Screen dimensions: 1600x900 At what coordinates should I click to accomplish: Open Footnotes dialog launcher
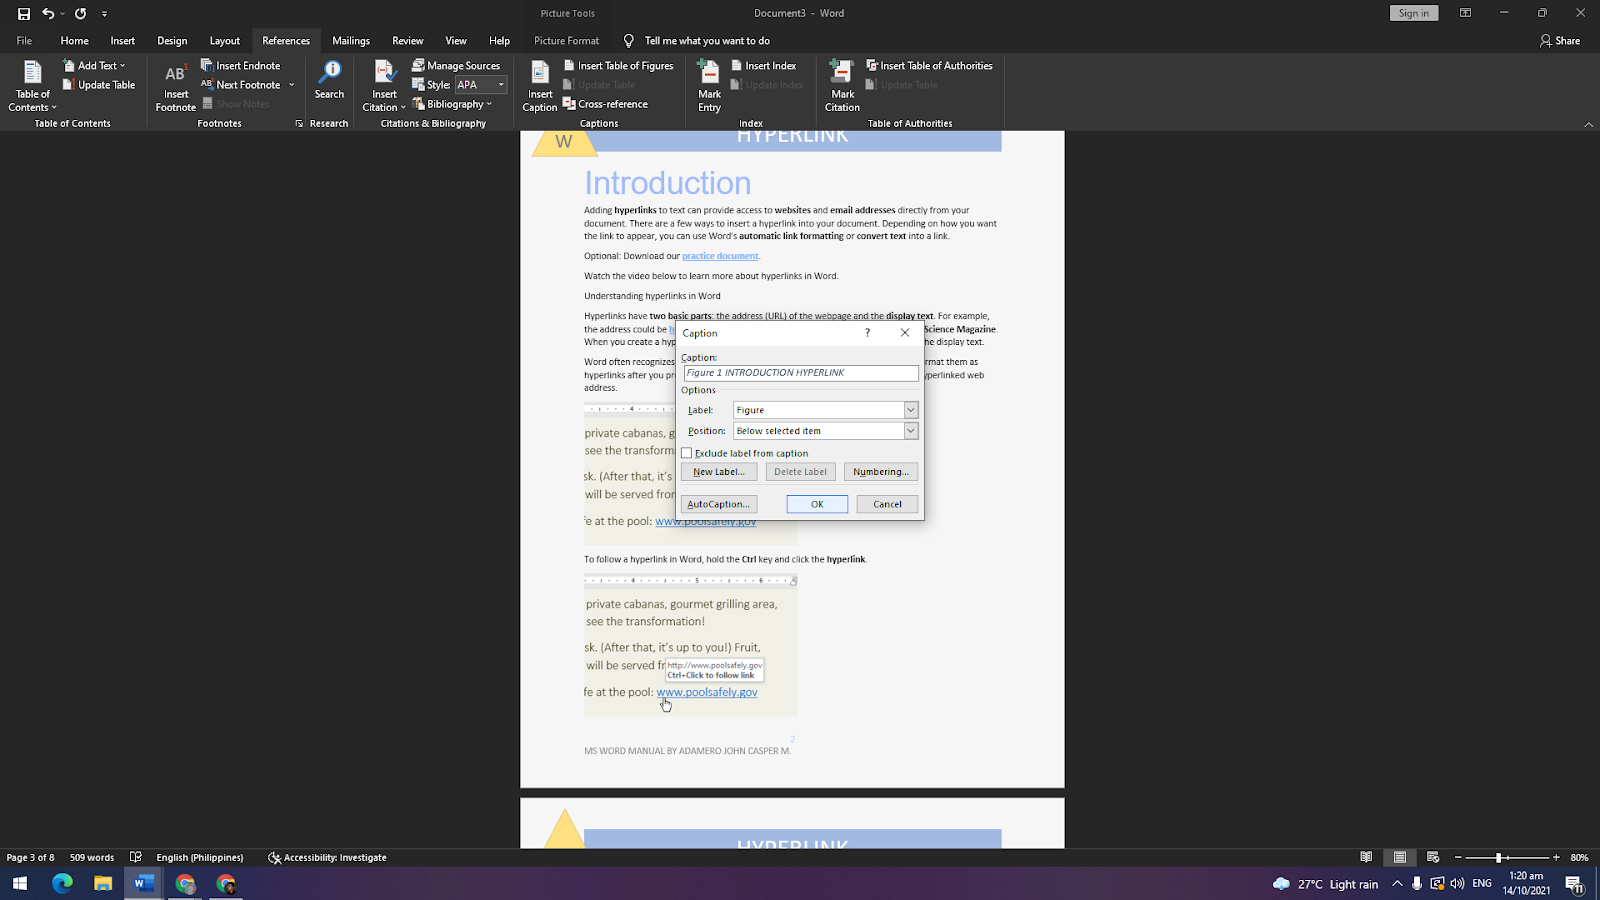coord(299,124)
